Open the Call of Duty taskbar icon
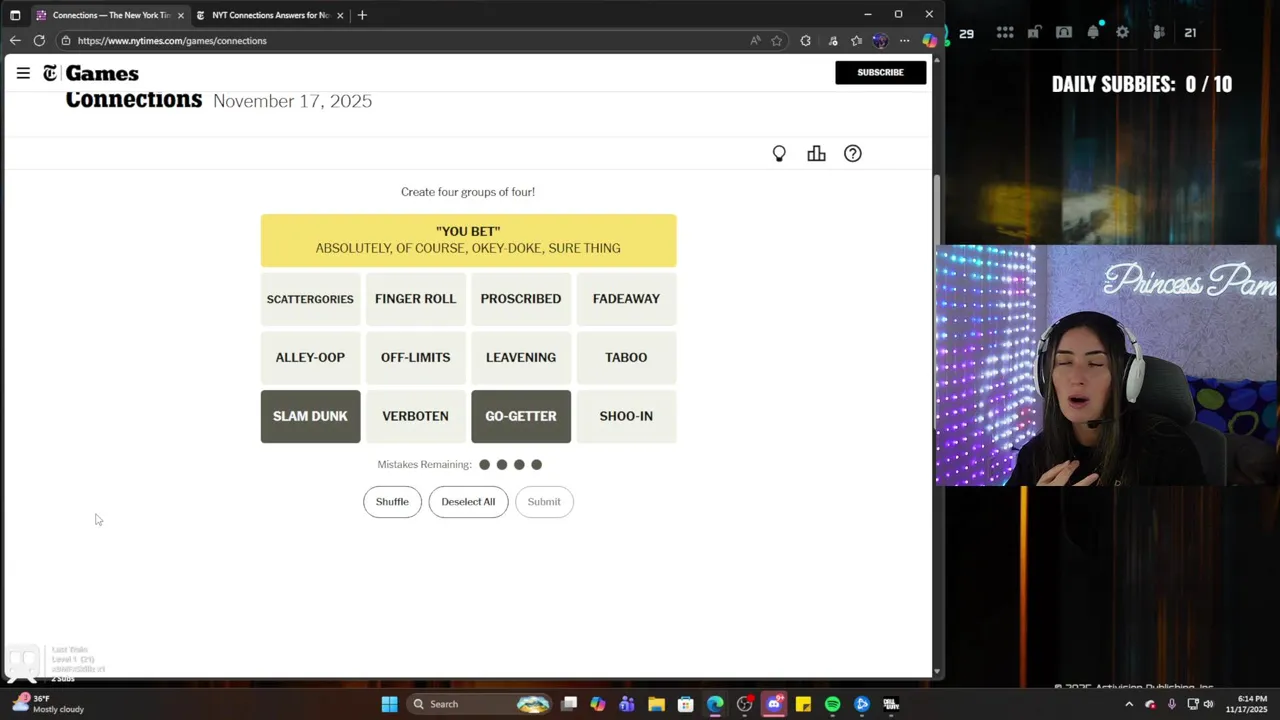 891,704
